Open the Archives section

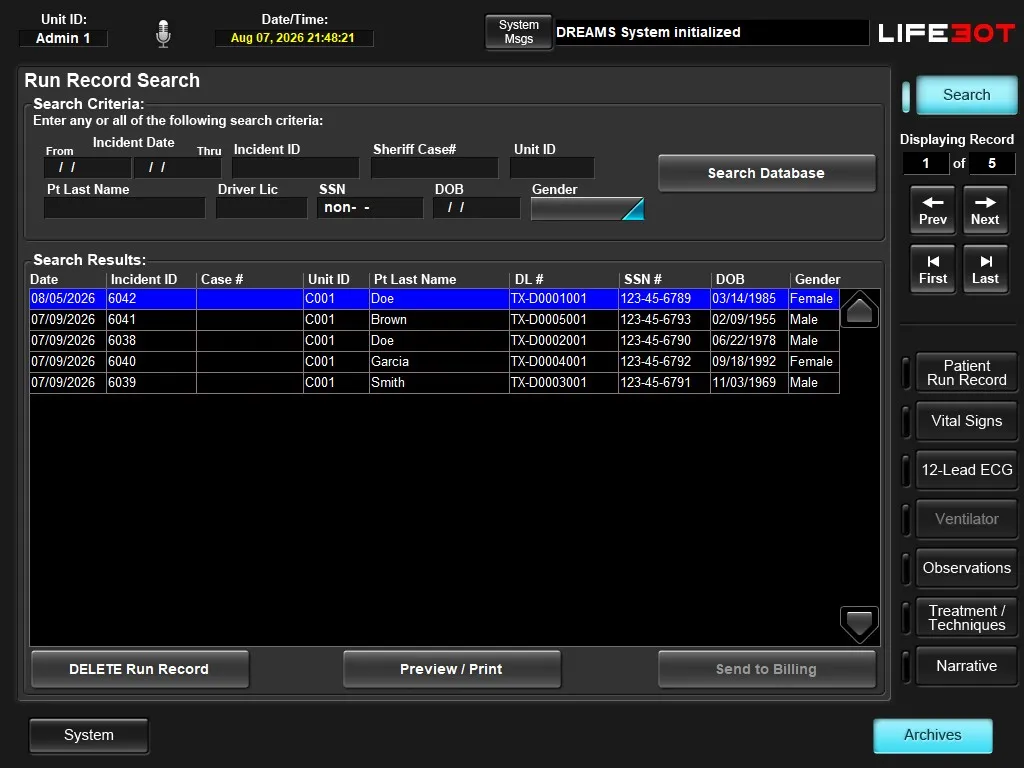[933, 735]
